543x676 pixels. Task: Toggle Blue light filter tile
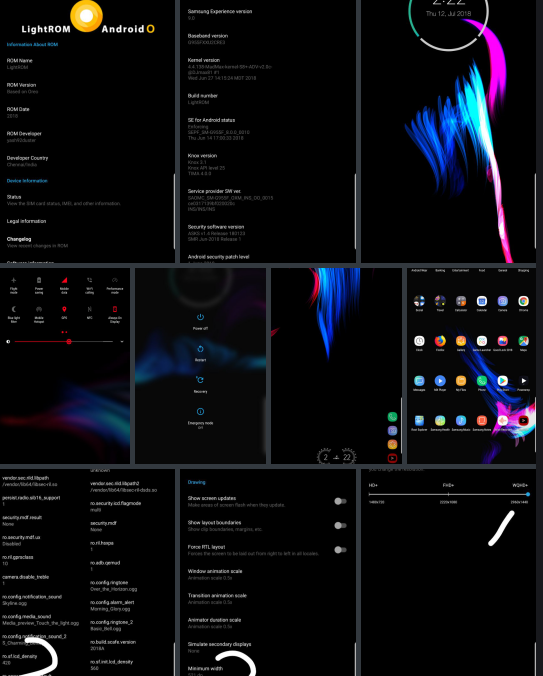tap(13, 314)
